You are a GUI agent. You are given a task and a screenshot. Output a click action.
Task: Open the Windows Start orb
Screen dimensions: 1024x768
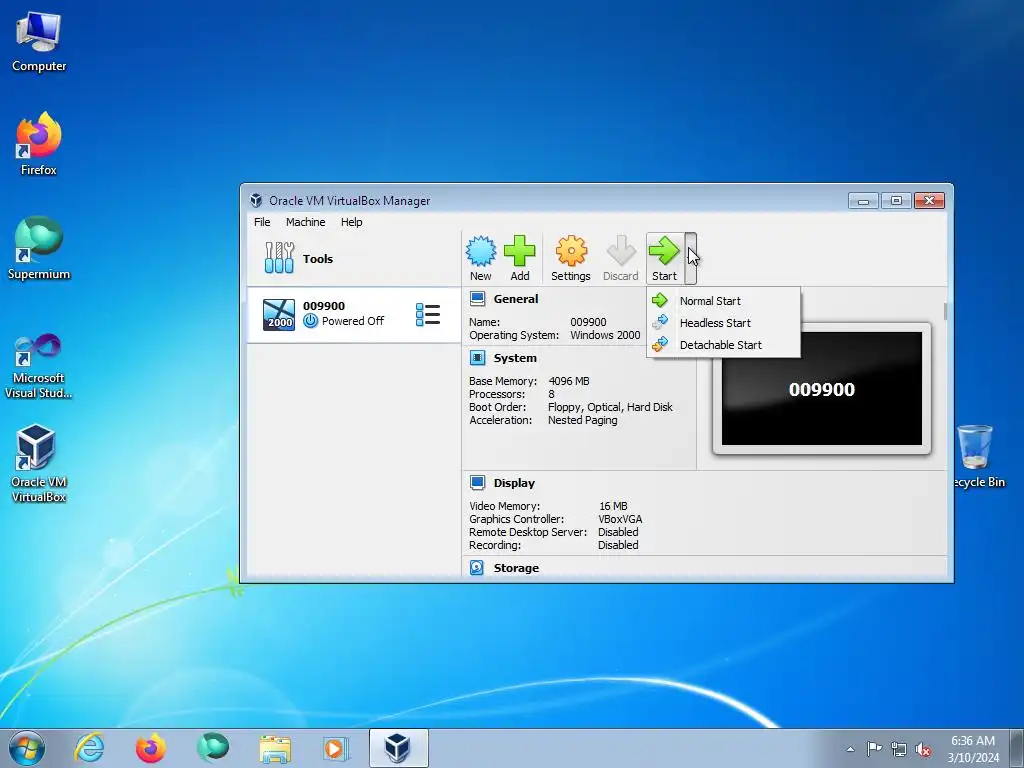coord(27,748)
